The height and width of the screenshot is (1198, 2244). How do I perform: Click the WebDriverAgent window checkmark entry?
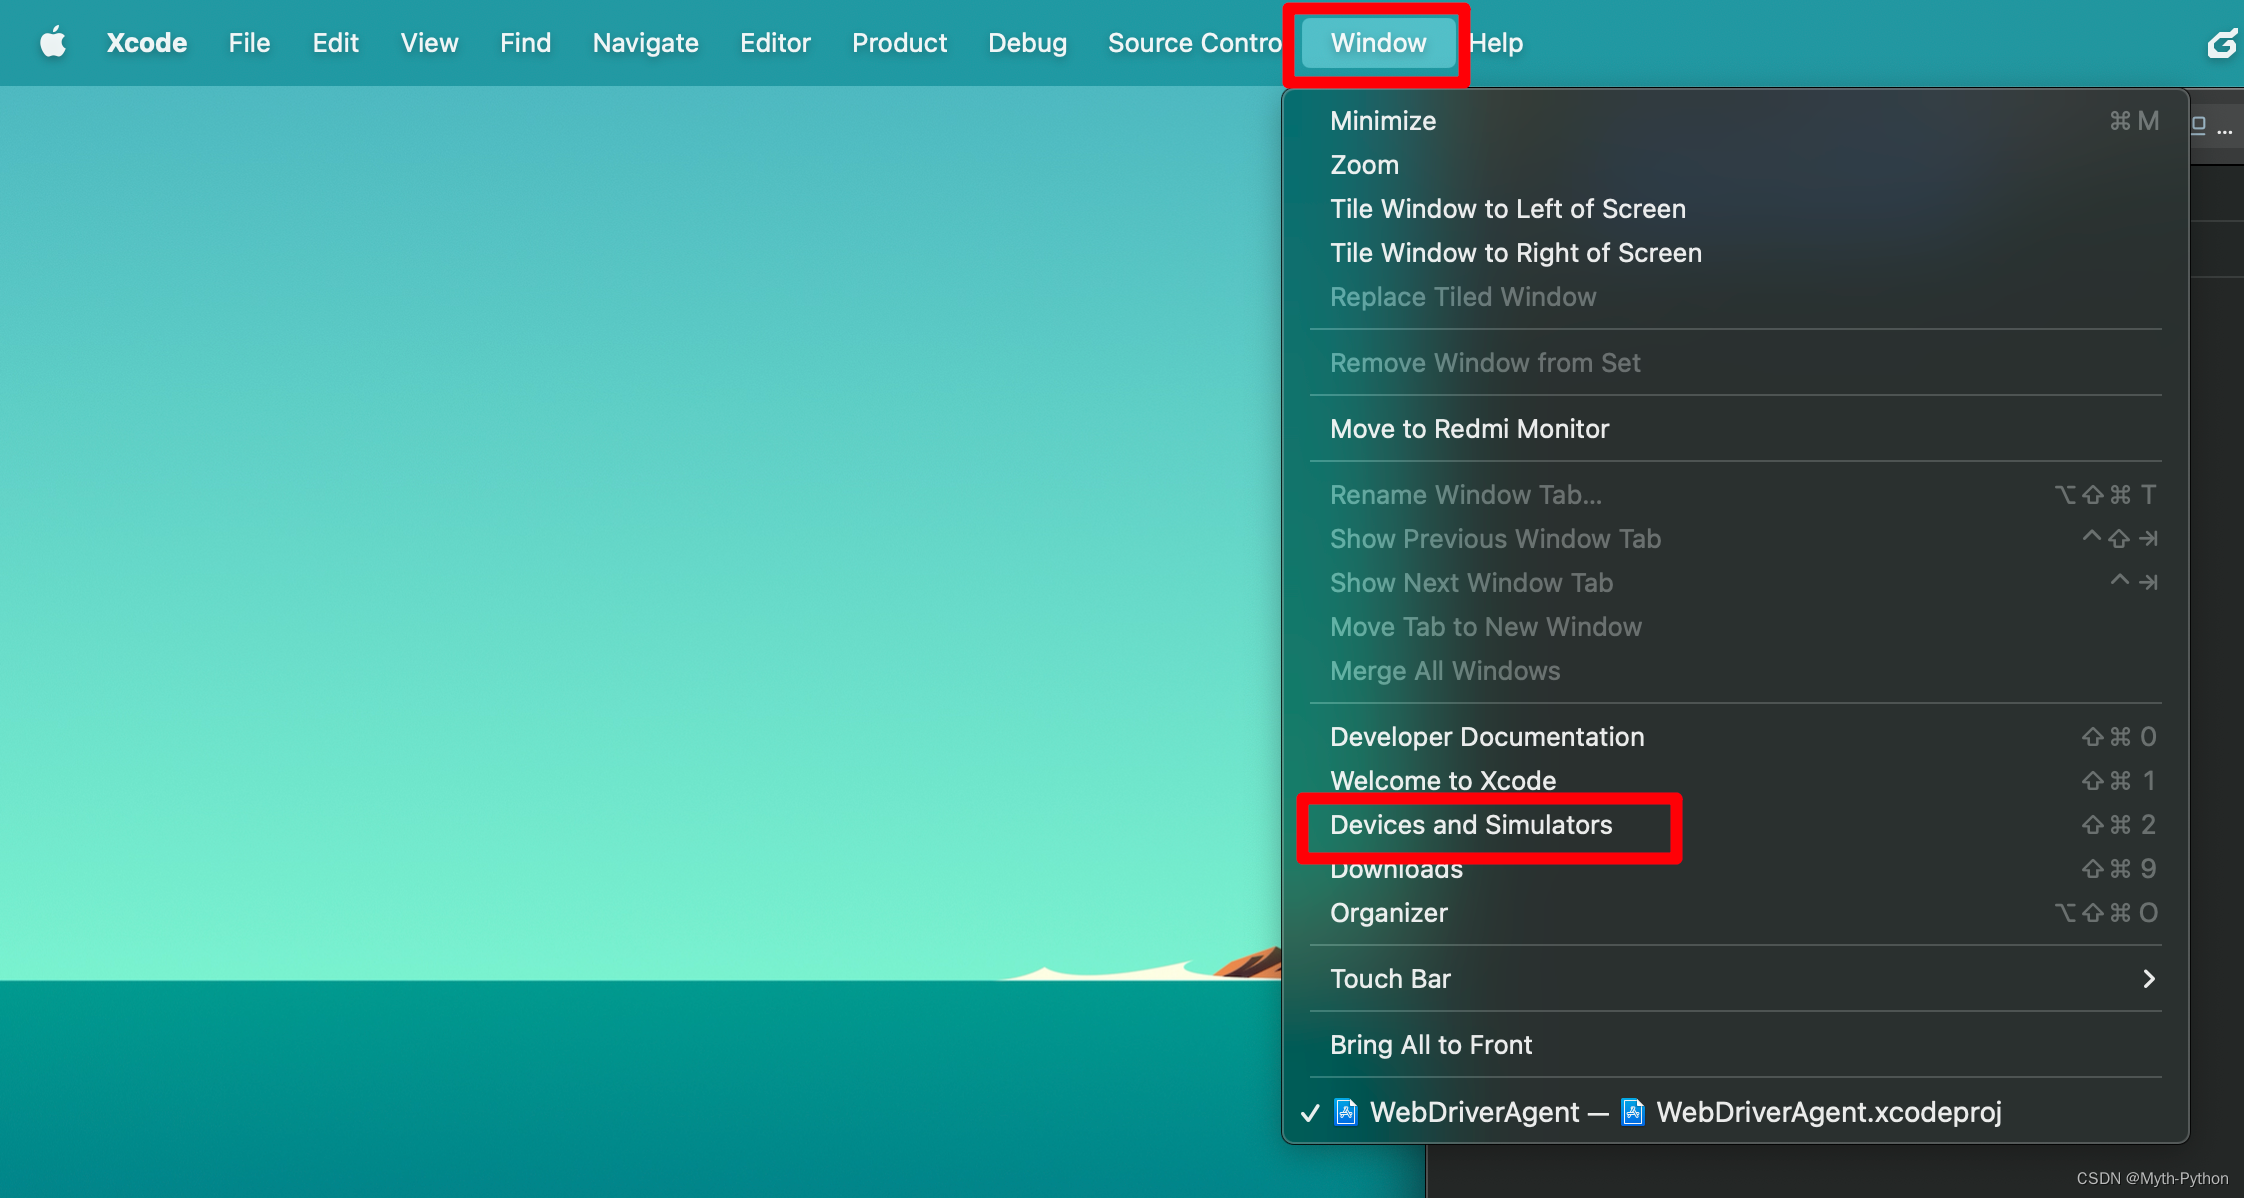point(1475,1112)
